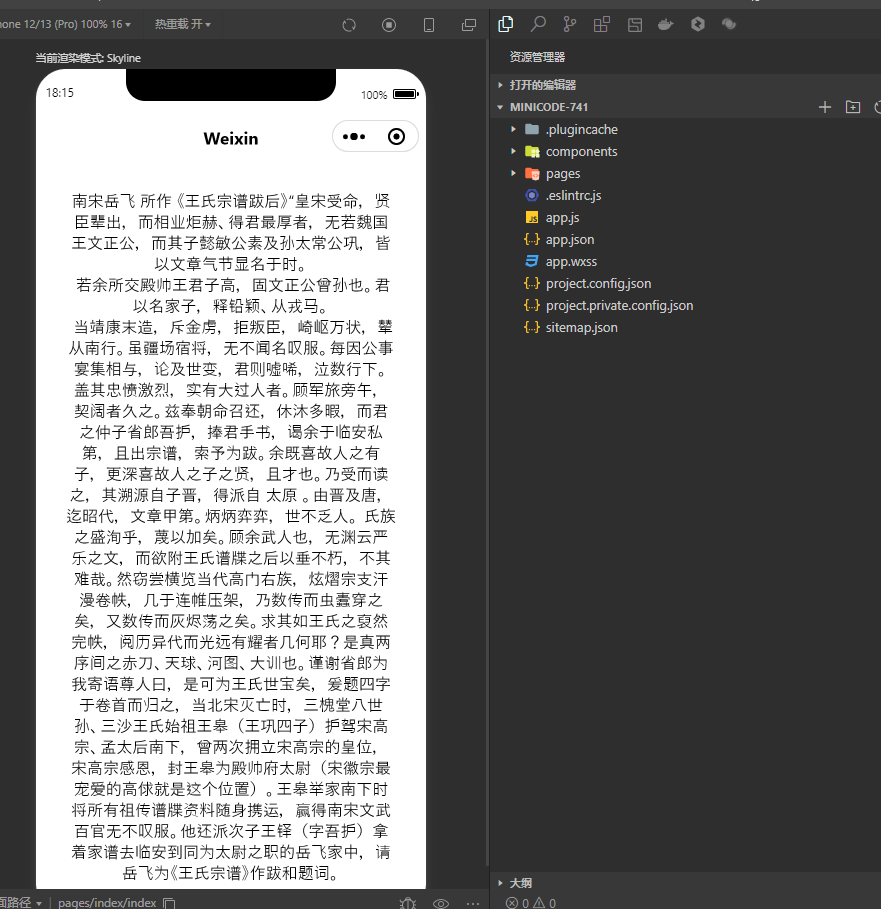Open the page path dropdown
The image size is (881, 909).
click(x=21, y=903)
